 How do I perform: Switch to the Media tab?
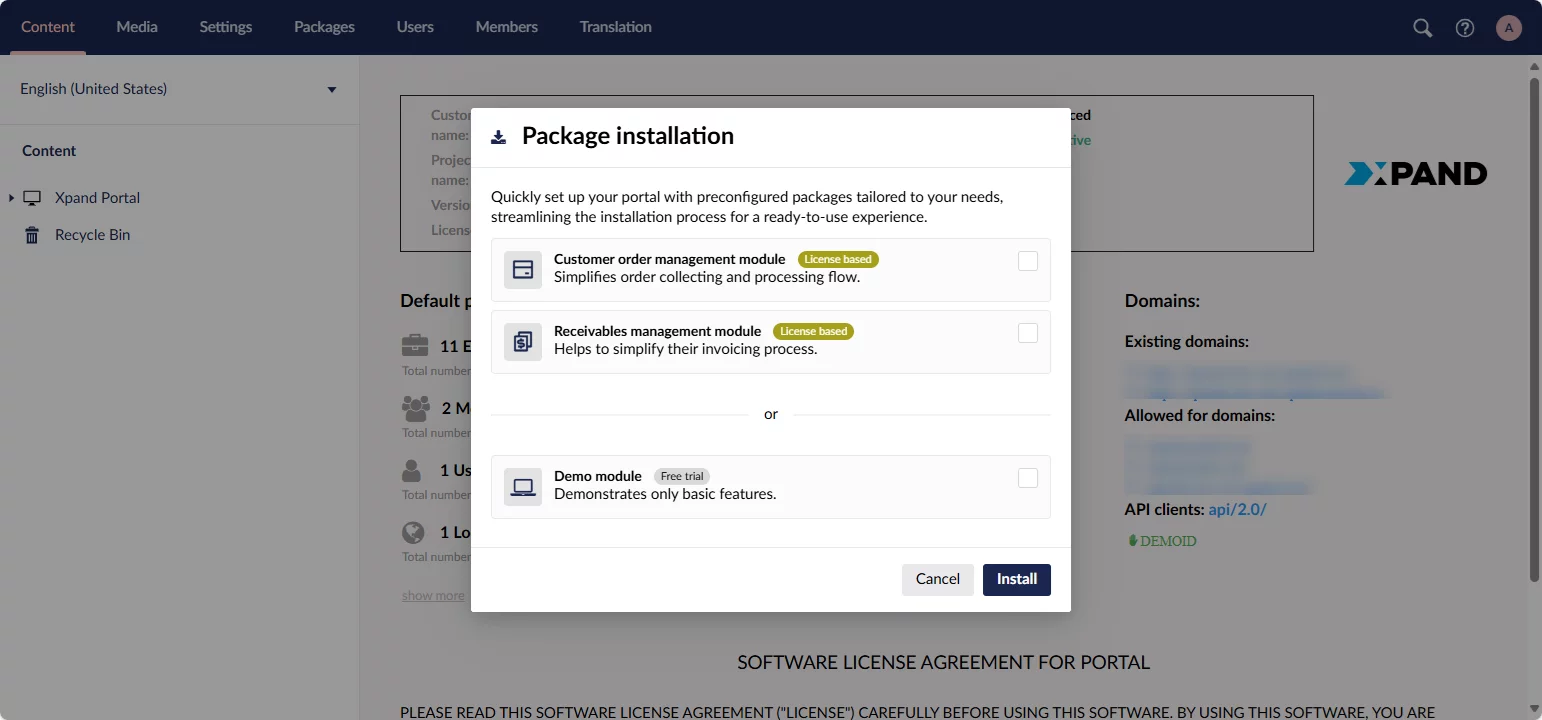137,27
